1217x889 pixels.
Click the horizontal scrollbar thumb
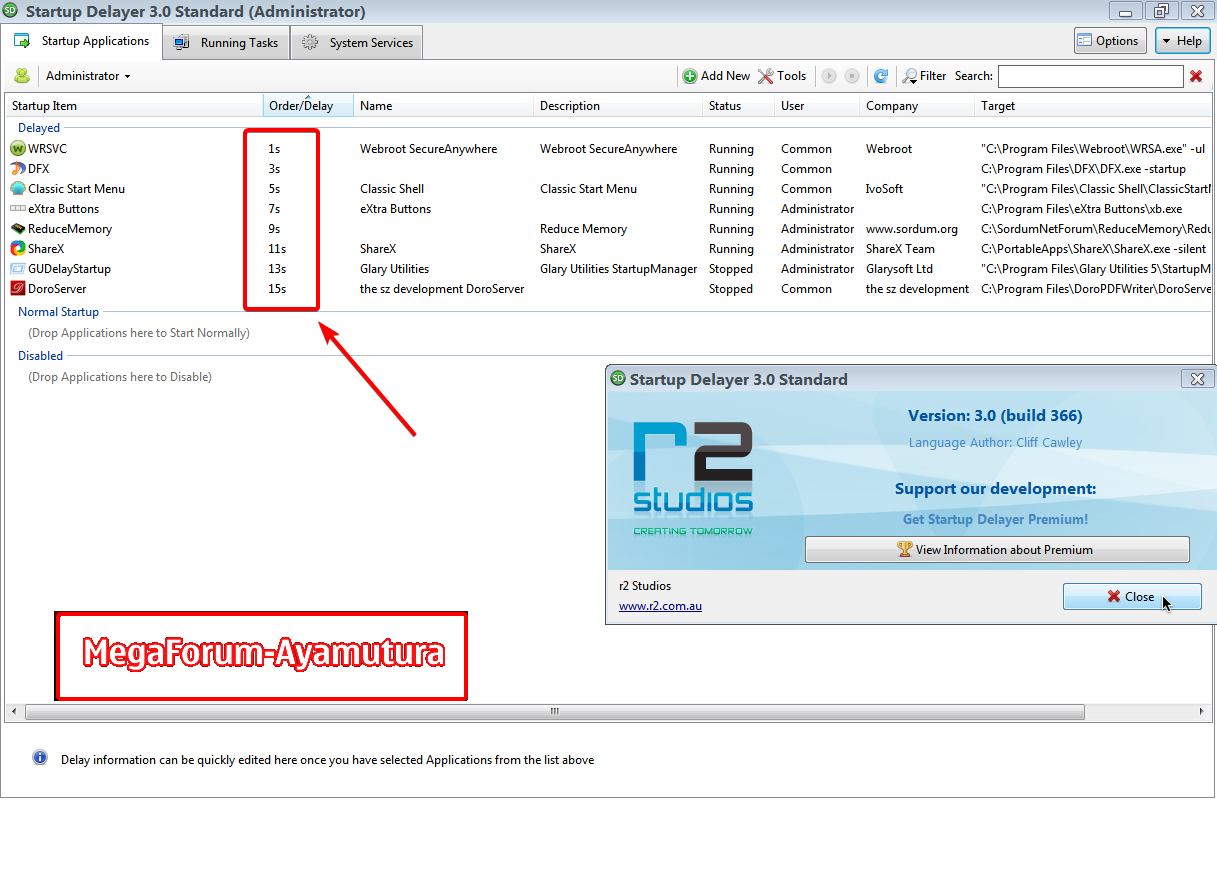click(555, 712)
